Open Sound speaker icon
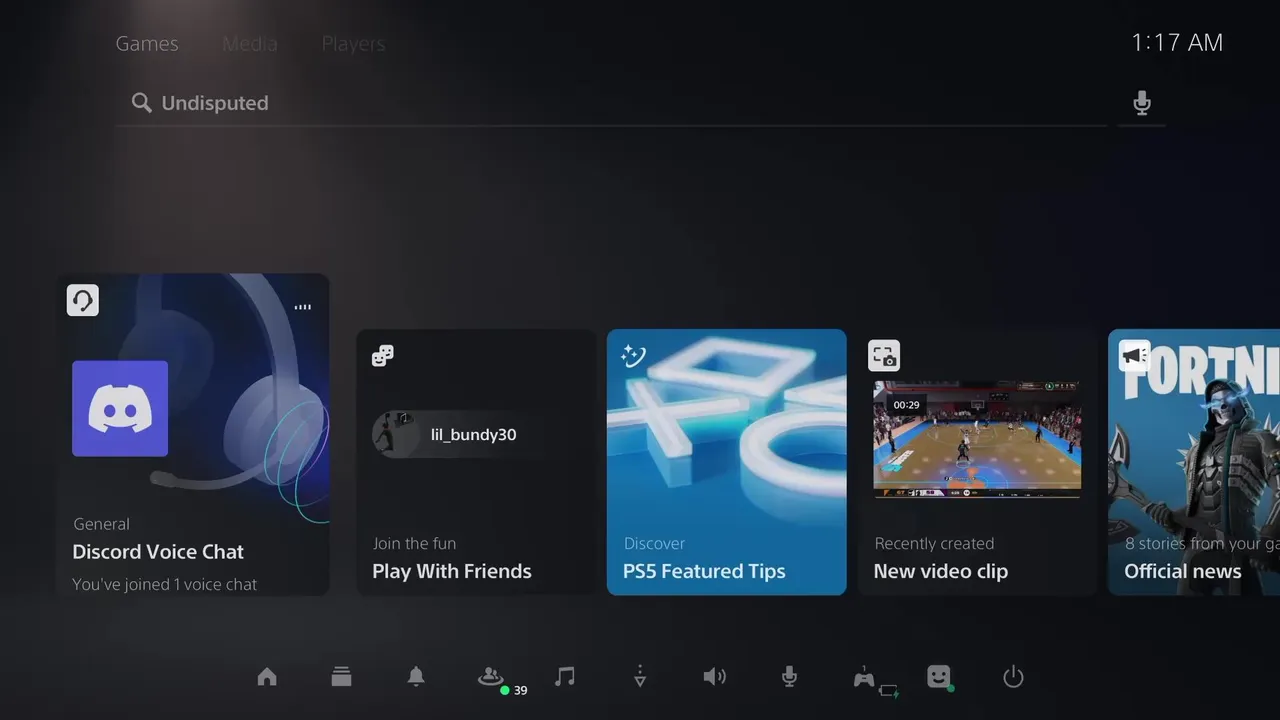 [714, 677]
